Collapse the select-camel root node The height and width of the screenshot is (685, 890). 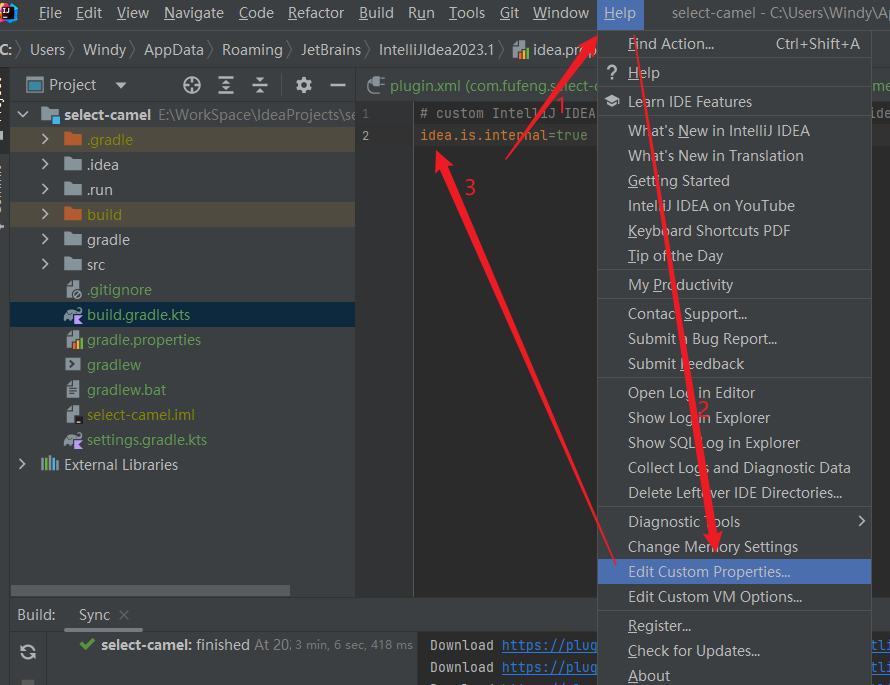23,115
